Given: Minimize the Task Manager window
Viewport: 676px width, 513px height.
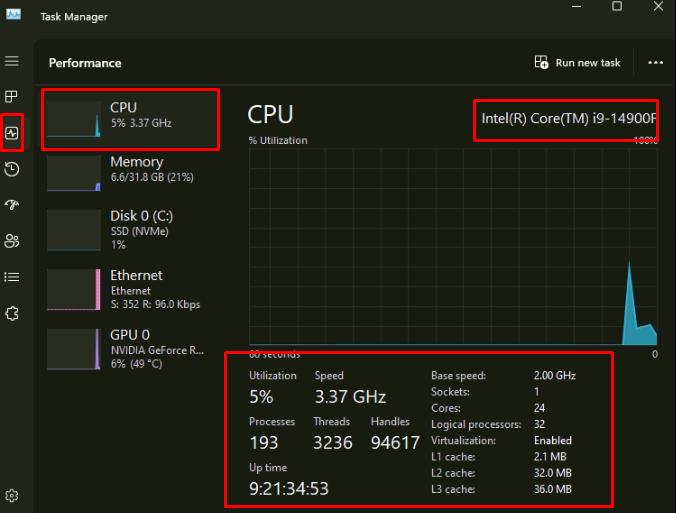Looking at the screenshot, I should 576,6.
